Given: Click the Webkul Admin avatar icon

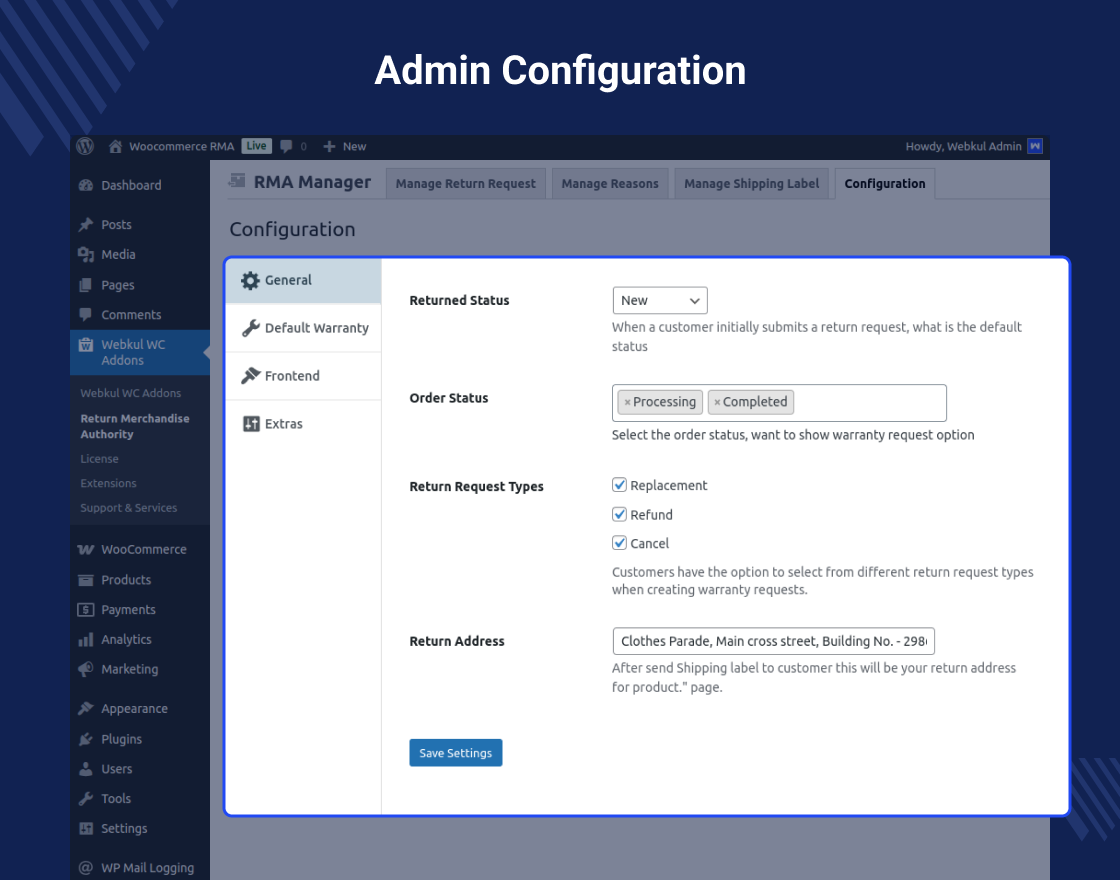Looking at the screenshot, I should pos(1035,146).
